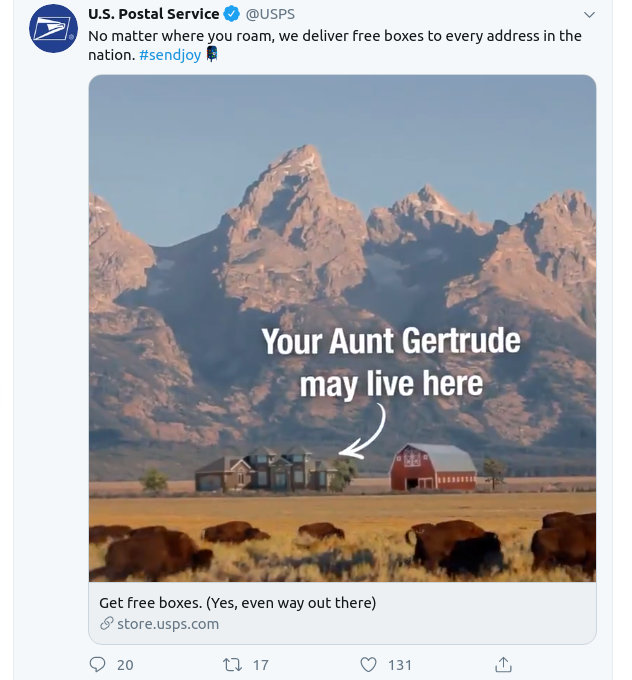
Task: Share the tweet via upload arrow icon
Action: pyautogui.click(x=504, y=664)
